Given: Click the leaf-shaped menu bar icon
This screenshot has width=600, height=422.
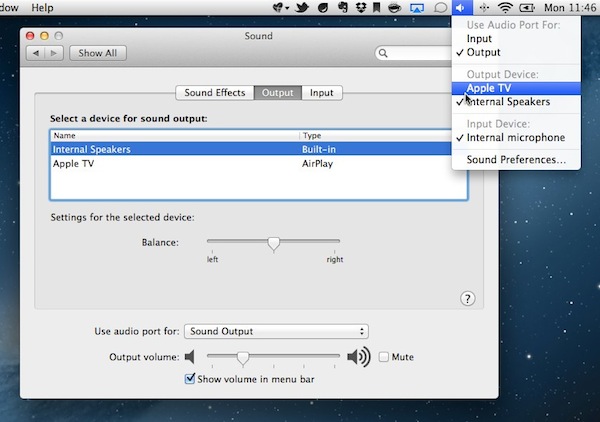Looking at the screenshot, I should tap(323, 8).
